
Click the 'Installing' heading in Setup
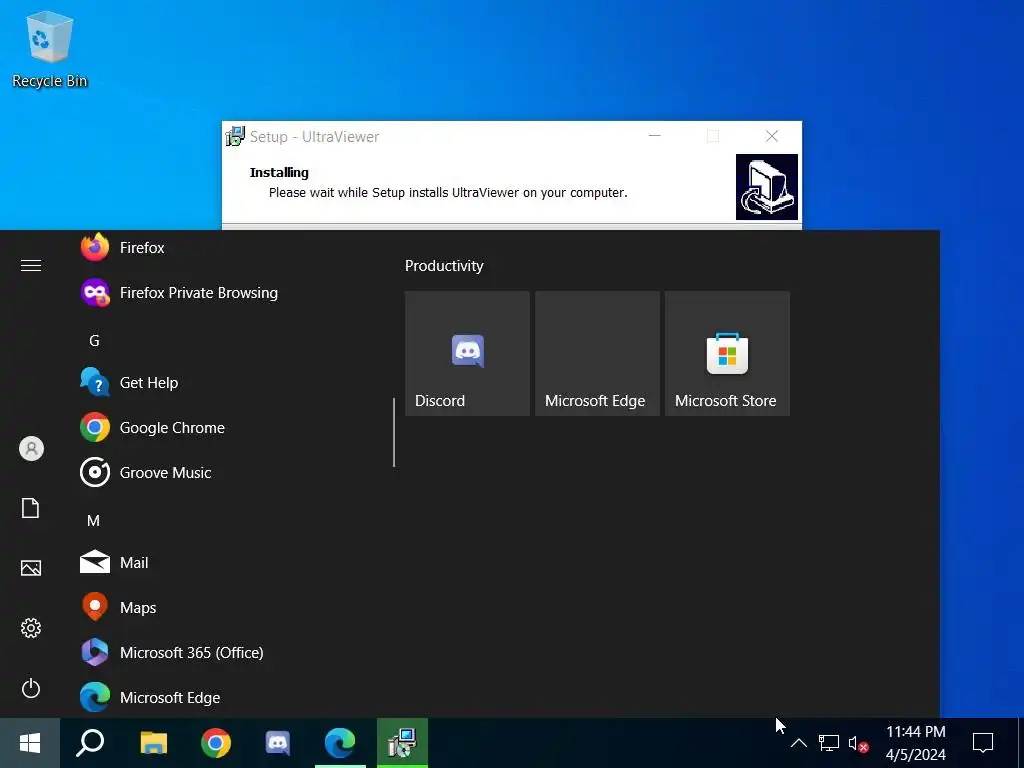(x=279, y=172)
